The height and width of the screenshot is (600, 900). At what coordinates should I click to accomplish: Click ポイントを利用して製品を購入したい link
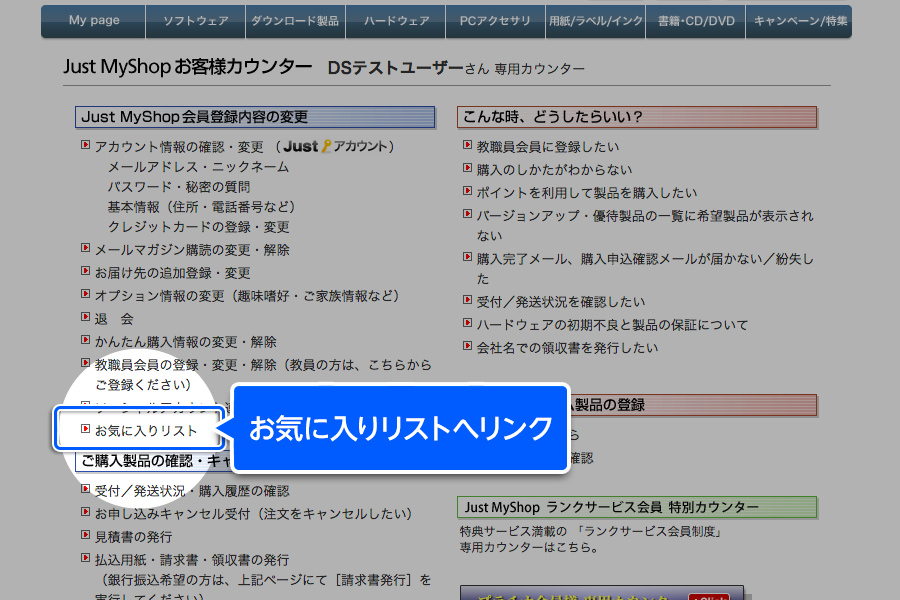coord(587,193)
